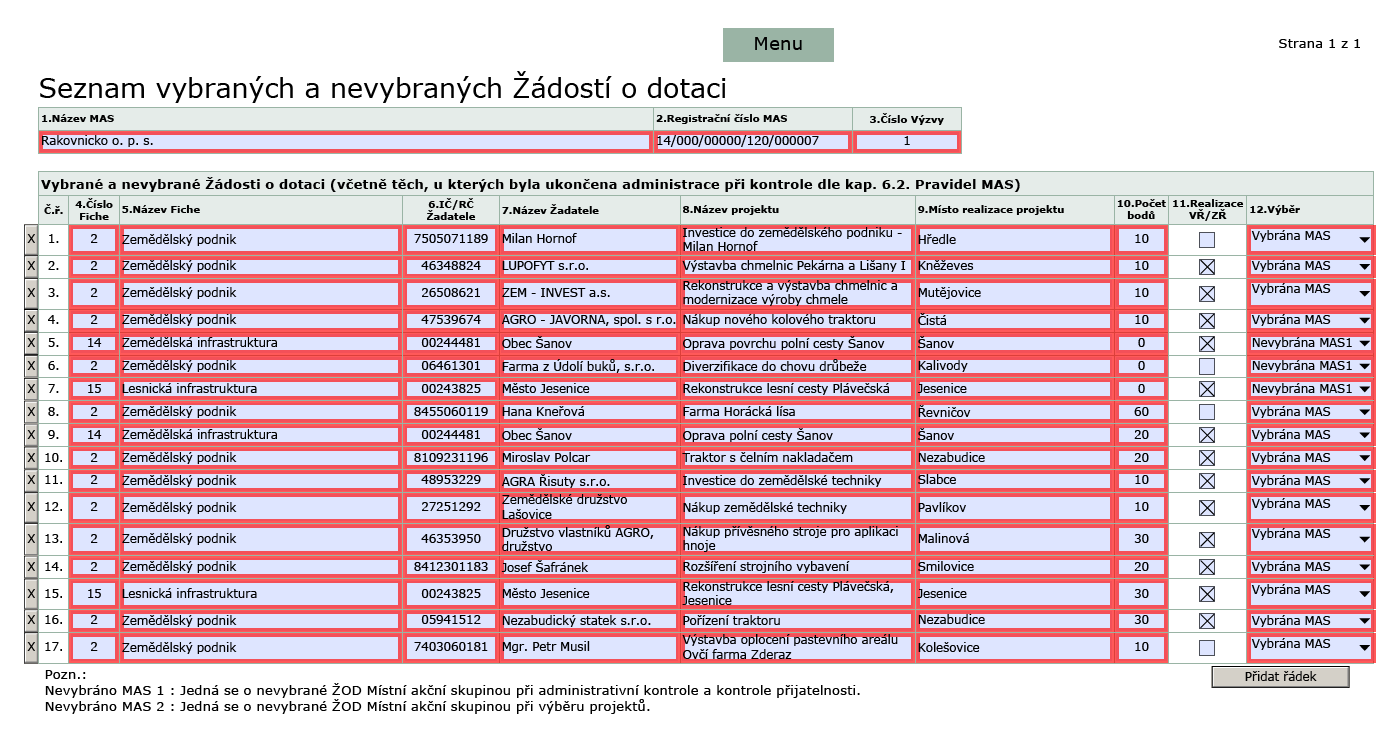Click the Počet bodů field in row 8
The width and height of the screenshot is (1393, 747).
(1141, 412)
